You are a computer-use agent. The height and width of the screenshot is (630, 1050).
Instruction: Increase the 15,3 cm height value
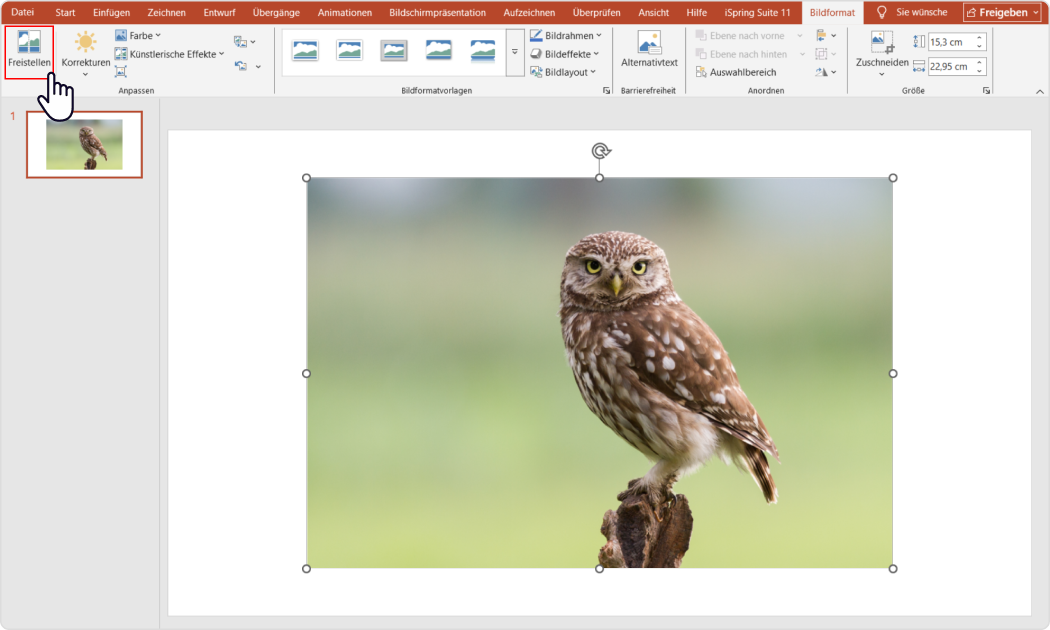pyautogui.click(x=979, y=37)
